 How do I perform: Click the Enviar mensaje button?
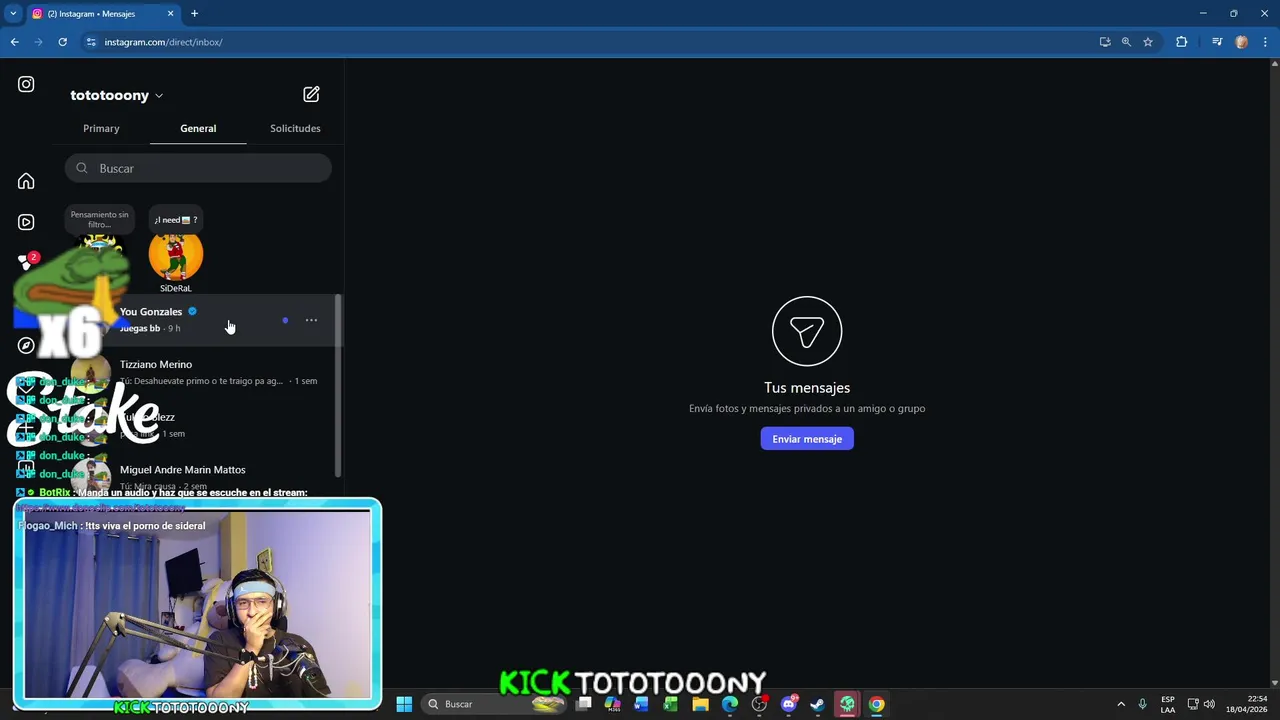[x=807, y=439]
